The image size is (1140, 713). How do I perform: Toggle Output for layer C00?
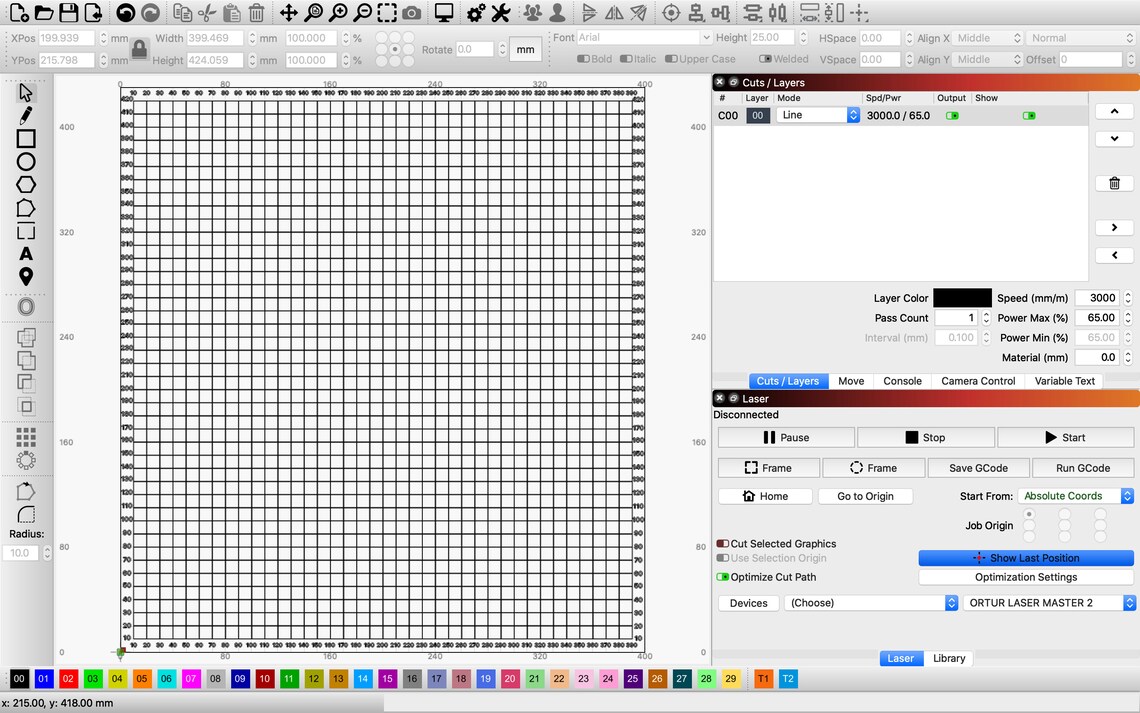953,115
